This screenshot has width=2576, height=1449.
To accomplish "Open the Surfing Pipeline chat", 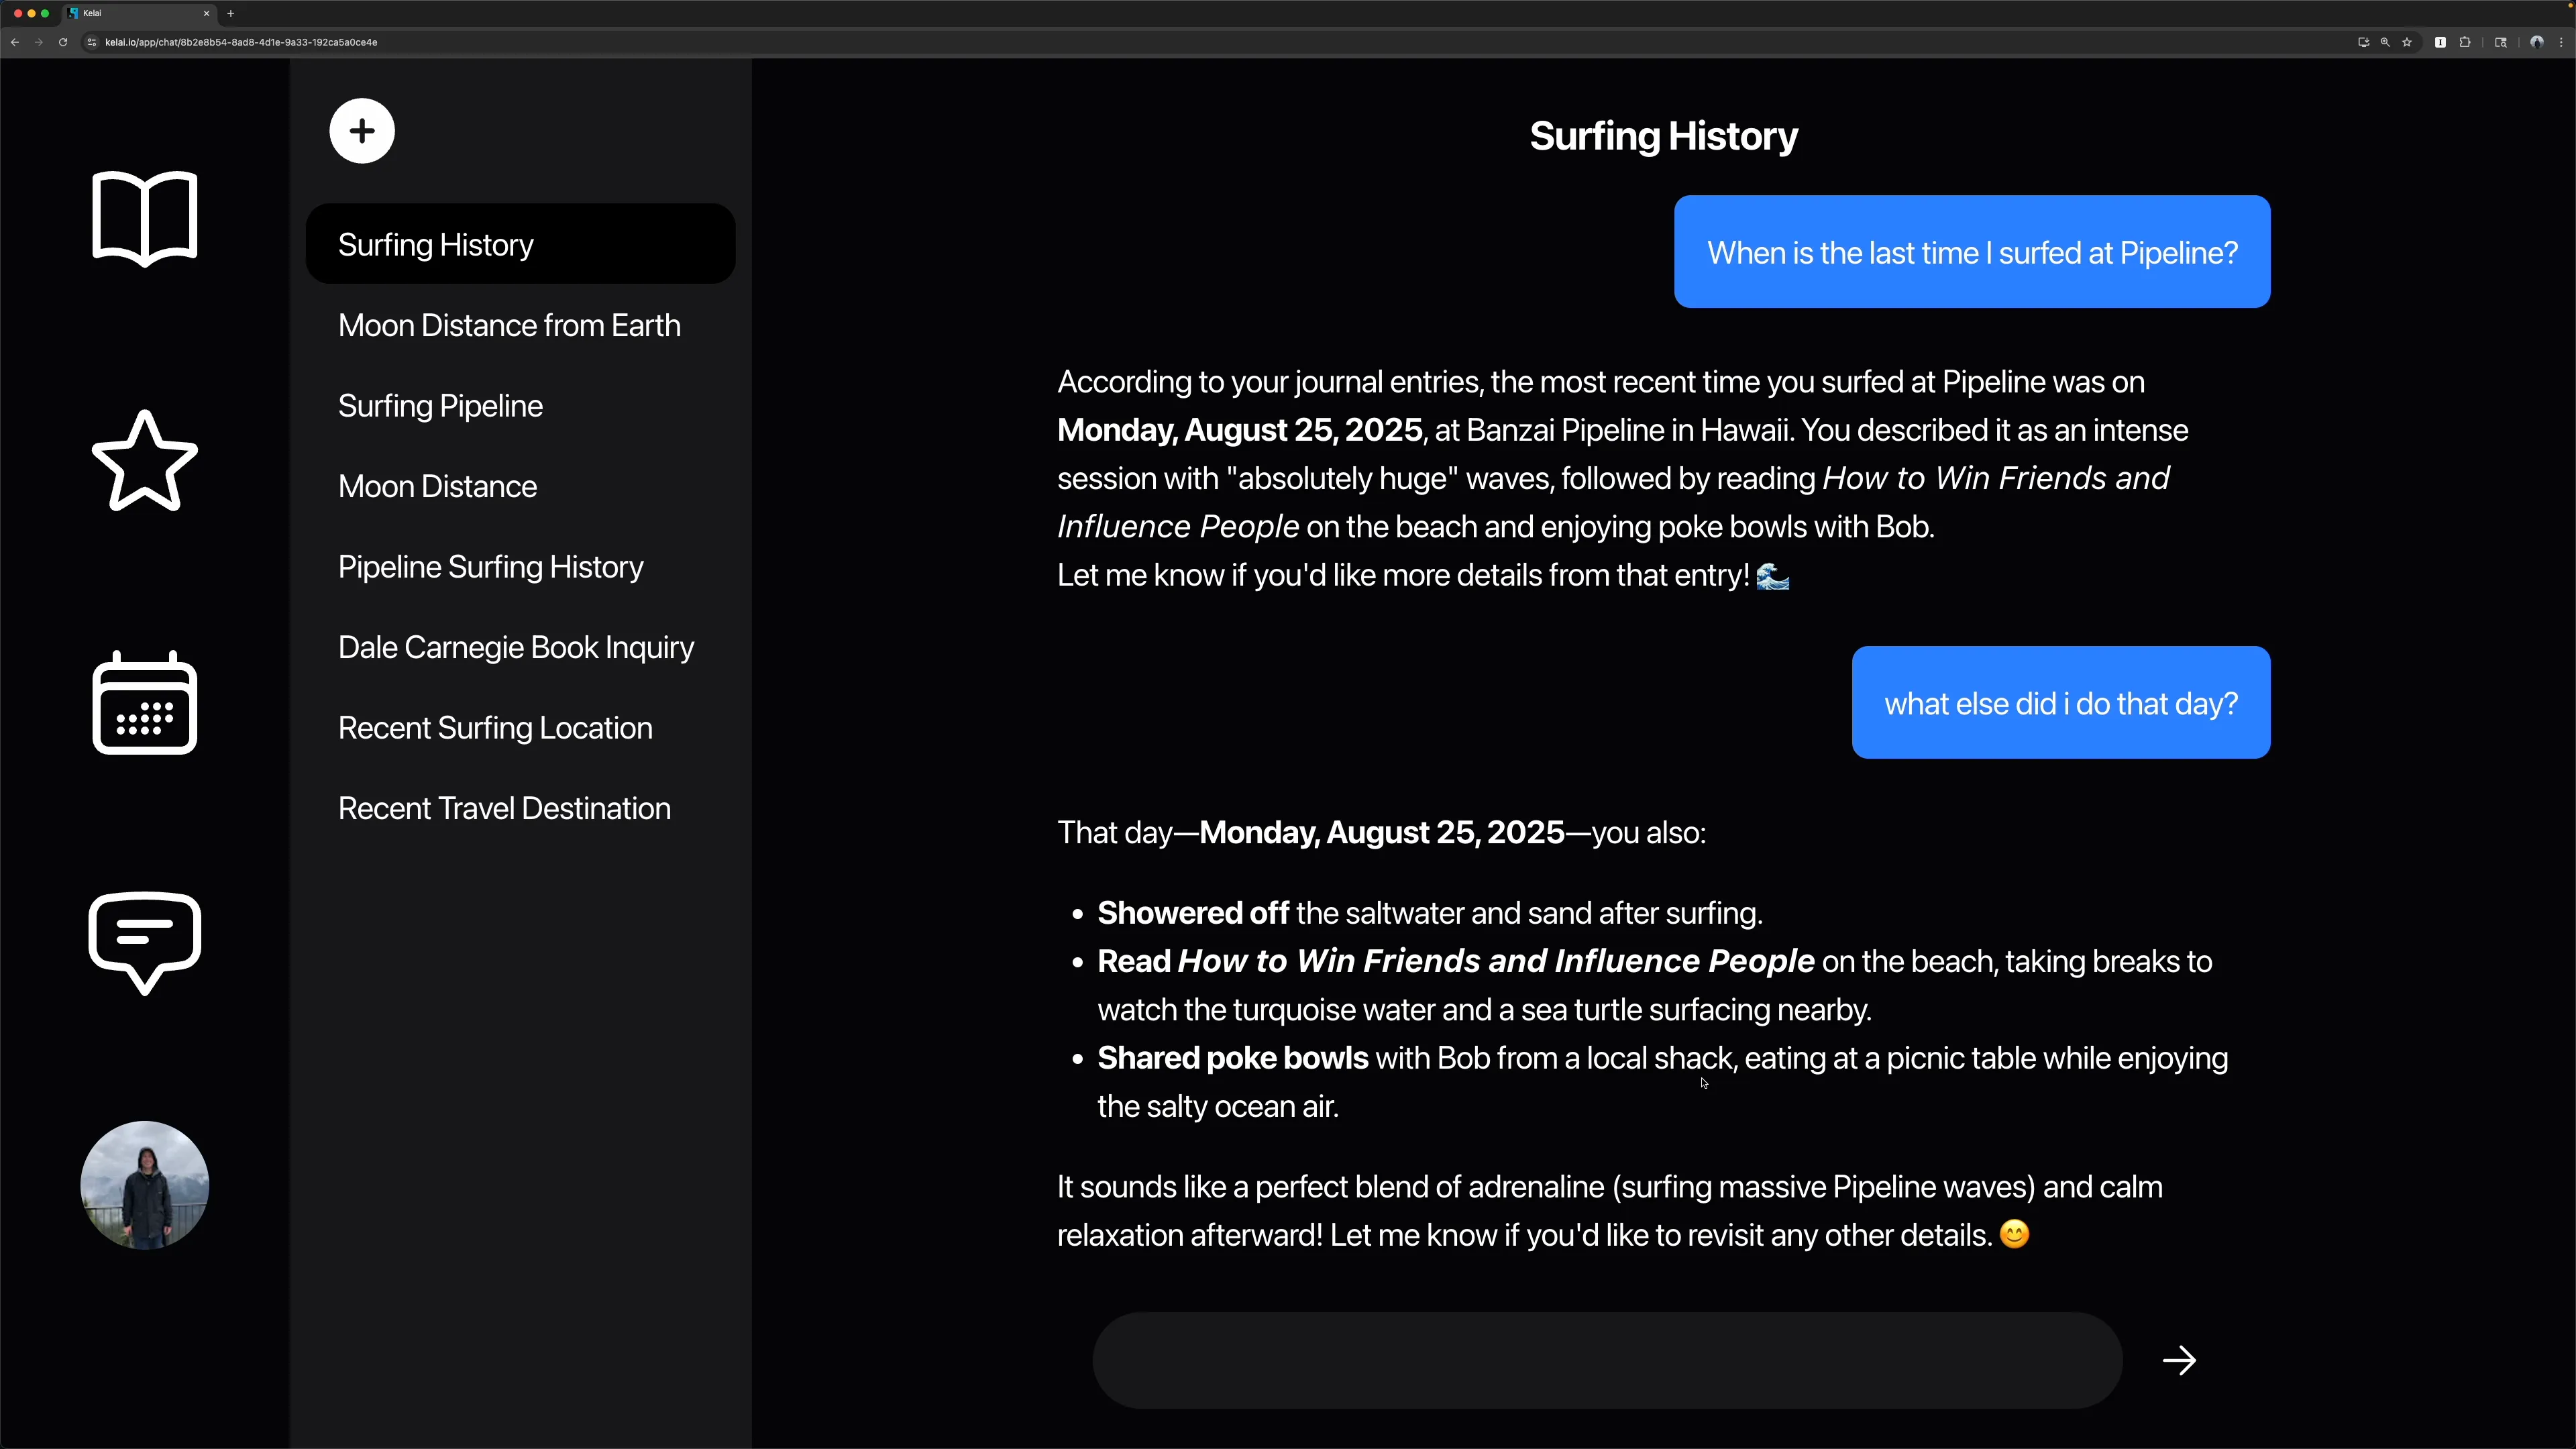I will [440, 406].
